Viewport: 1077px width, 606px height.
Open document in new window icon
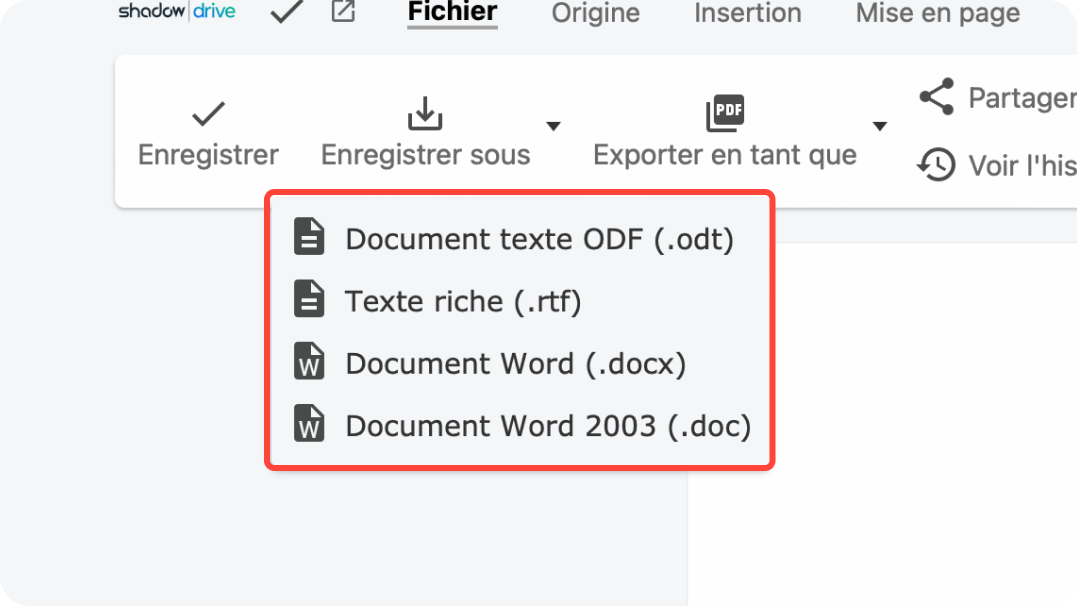[343, 13]
